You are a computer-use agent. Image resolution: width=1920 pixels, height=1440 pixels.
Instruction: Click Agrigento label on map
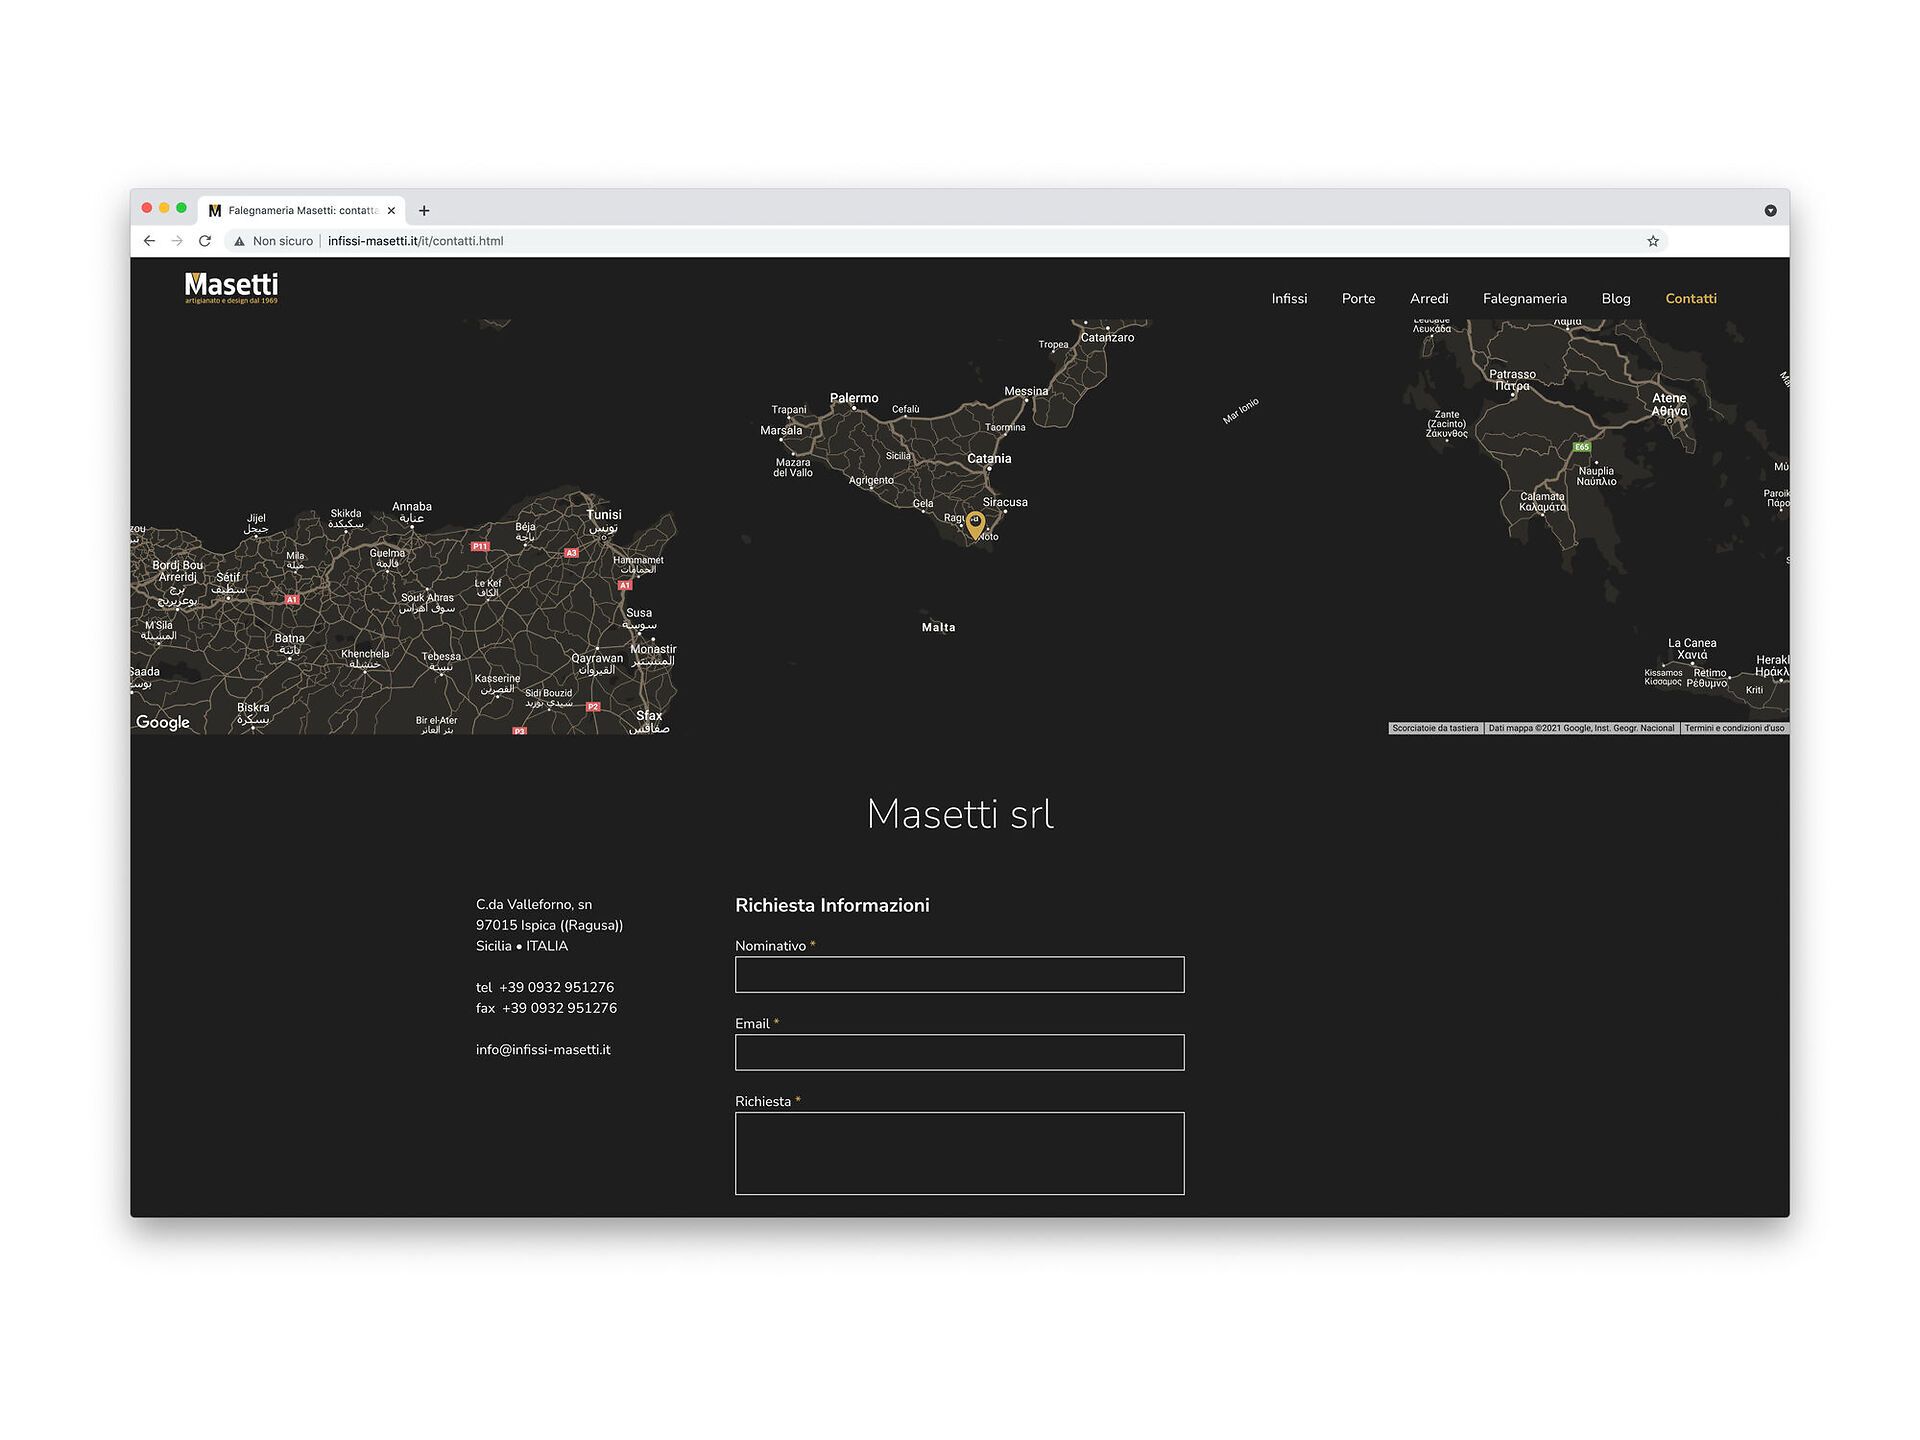point(871,480)
